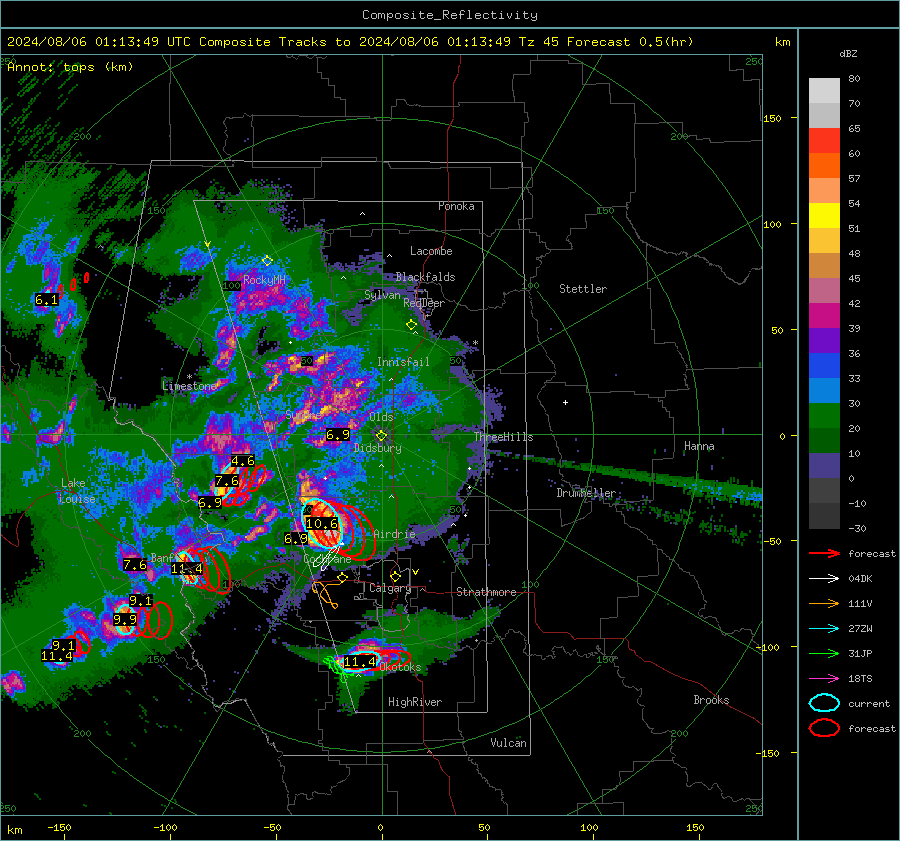
Task: Select the orange 111V arrow legend icon
Action: (824, 603)
